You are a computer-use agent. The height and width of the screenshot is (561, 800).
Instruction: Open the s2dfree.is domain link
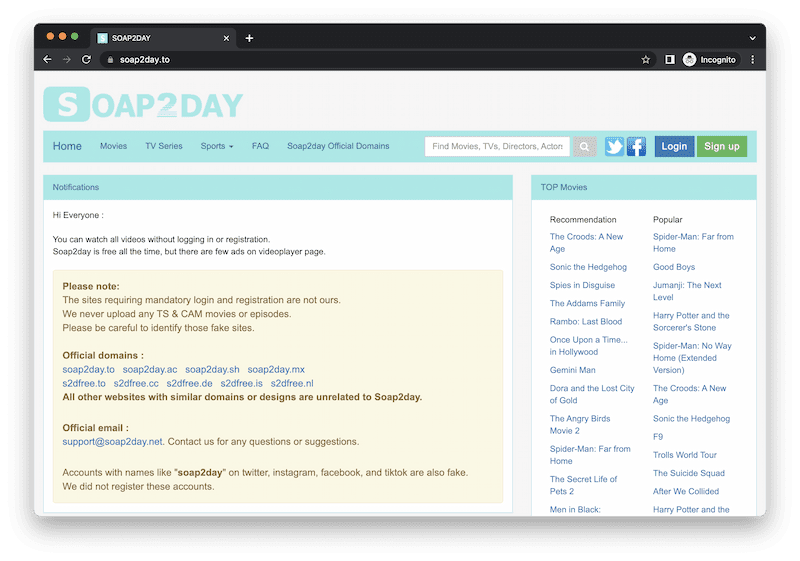(x=241, y=383)
